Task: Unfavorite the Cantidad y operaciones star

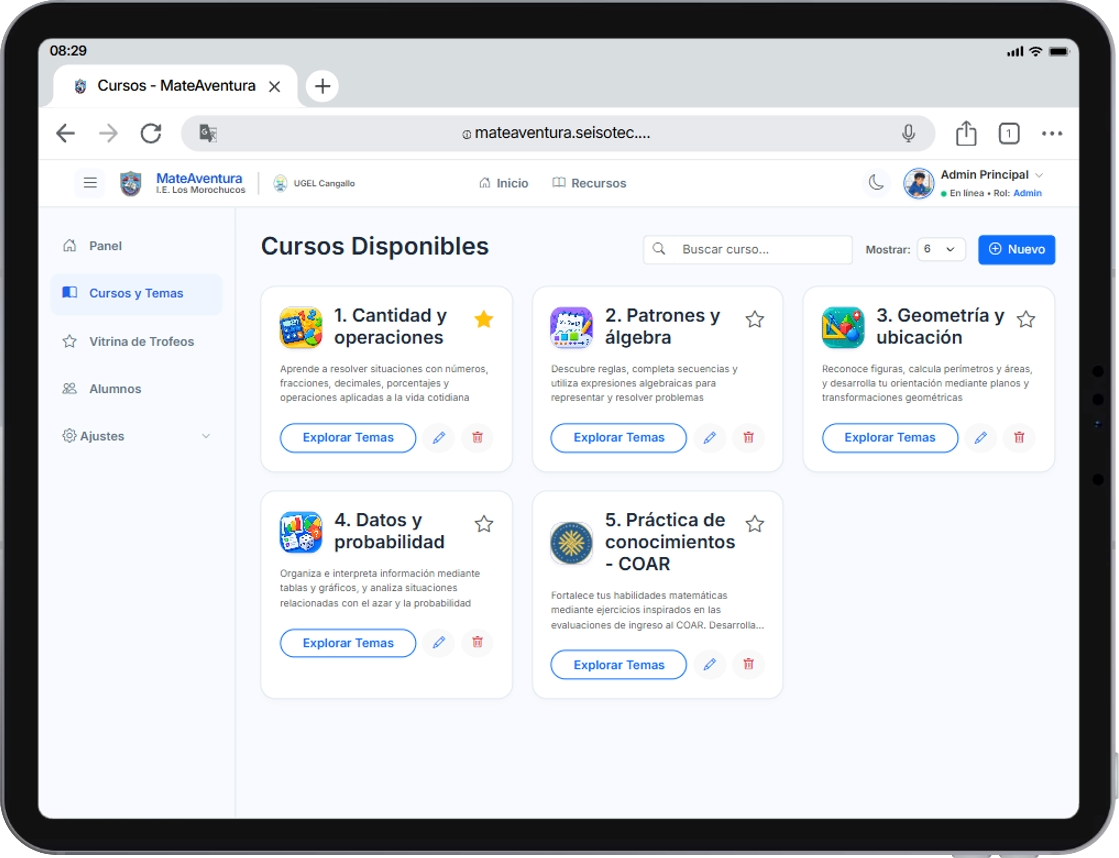Action: [484, 319]
